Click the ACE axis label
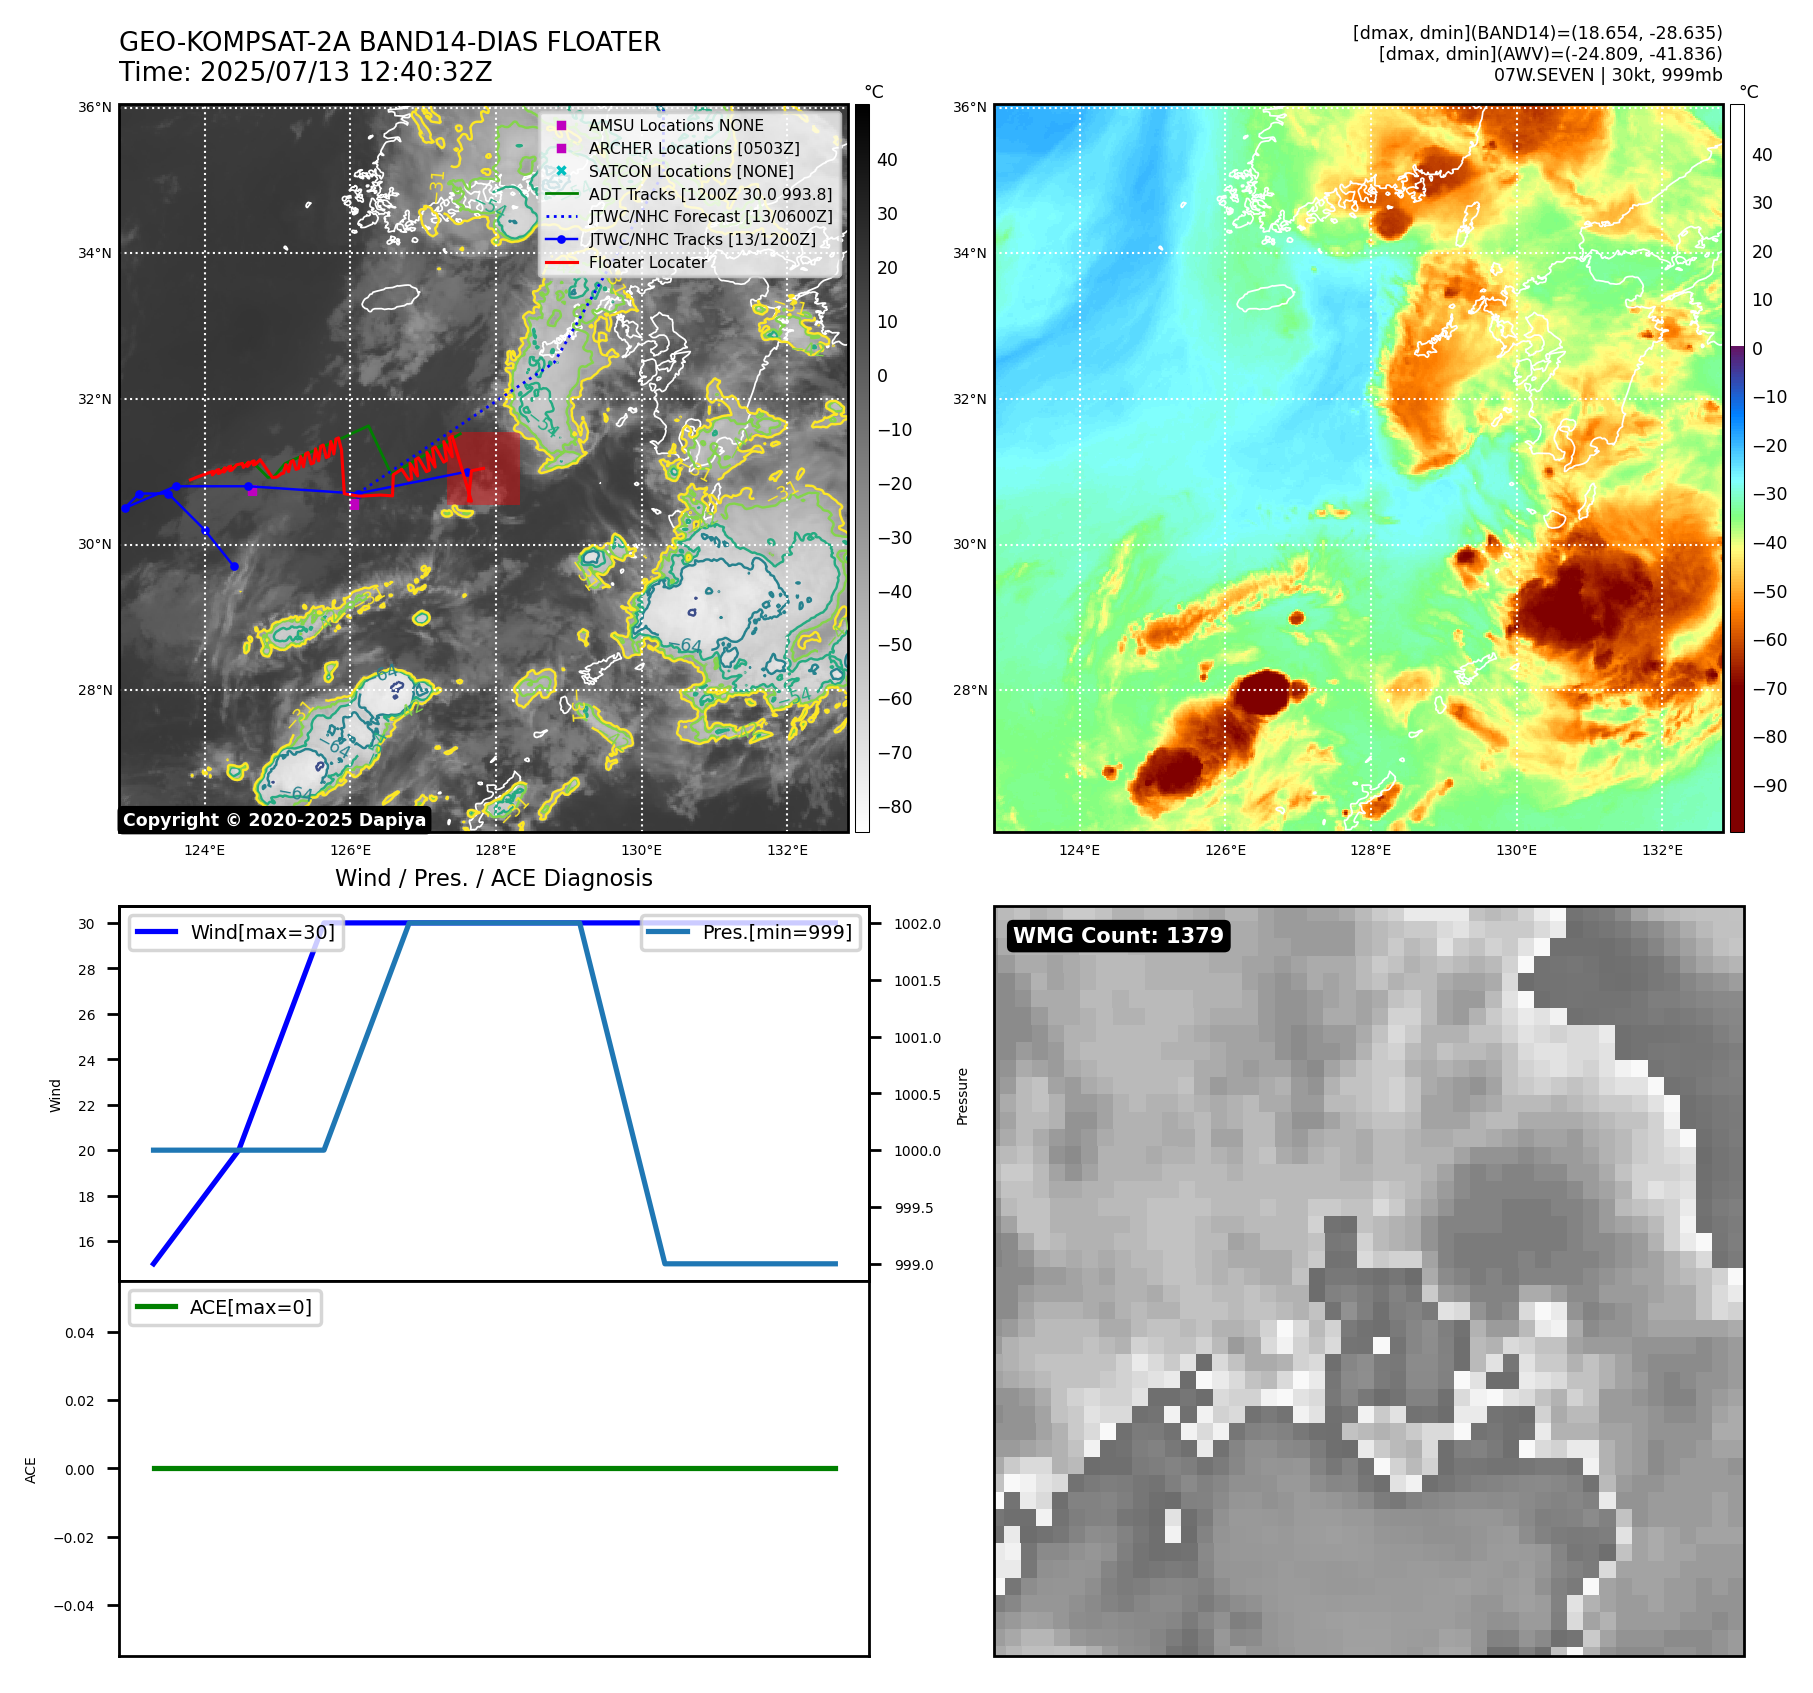Image resolution: width=1813 pixels, height=1693 pixels. (30, 1470)
